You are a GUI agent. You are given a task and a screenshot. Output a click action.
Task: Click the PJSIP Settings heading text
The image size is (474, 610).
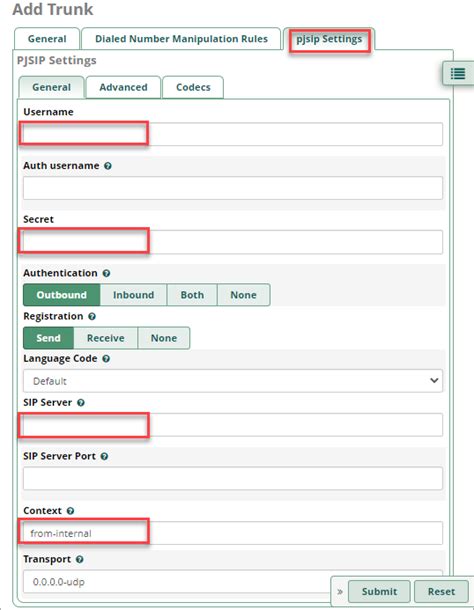tap(56, 61)
